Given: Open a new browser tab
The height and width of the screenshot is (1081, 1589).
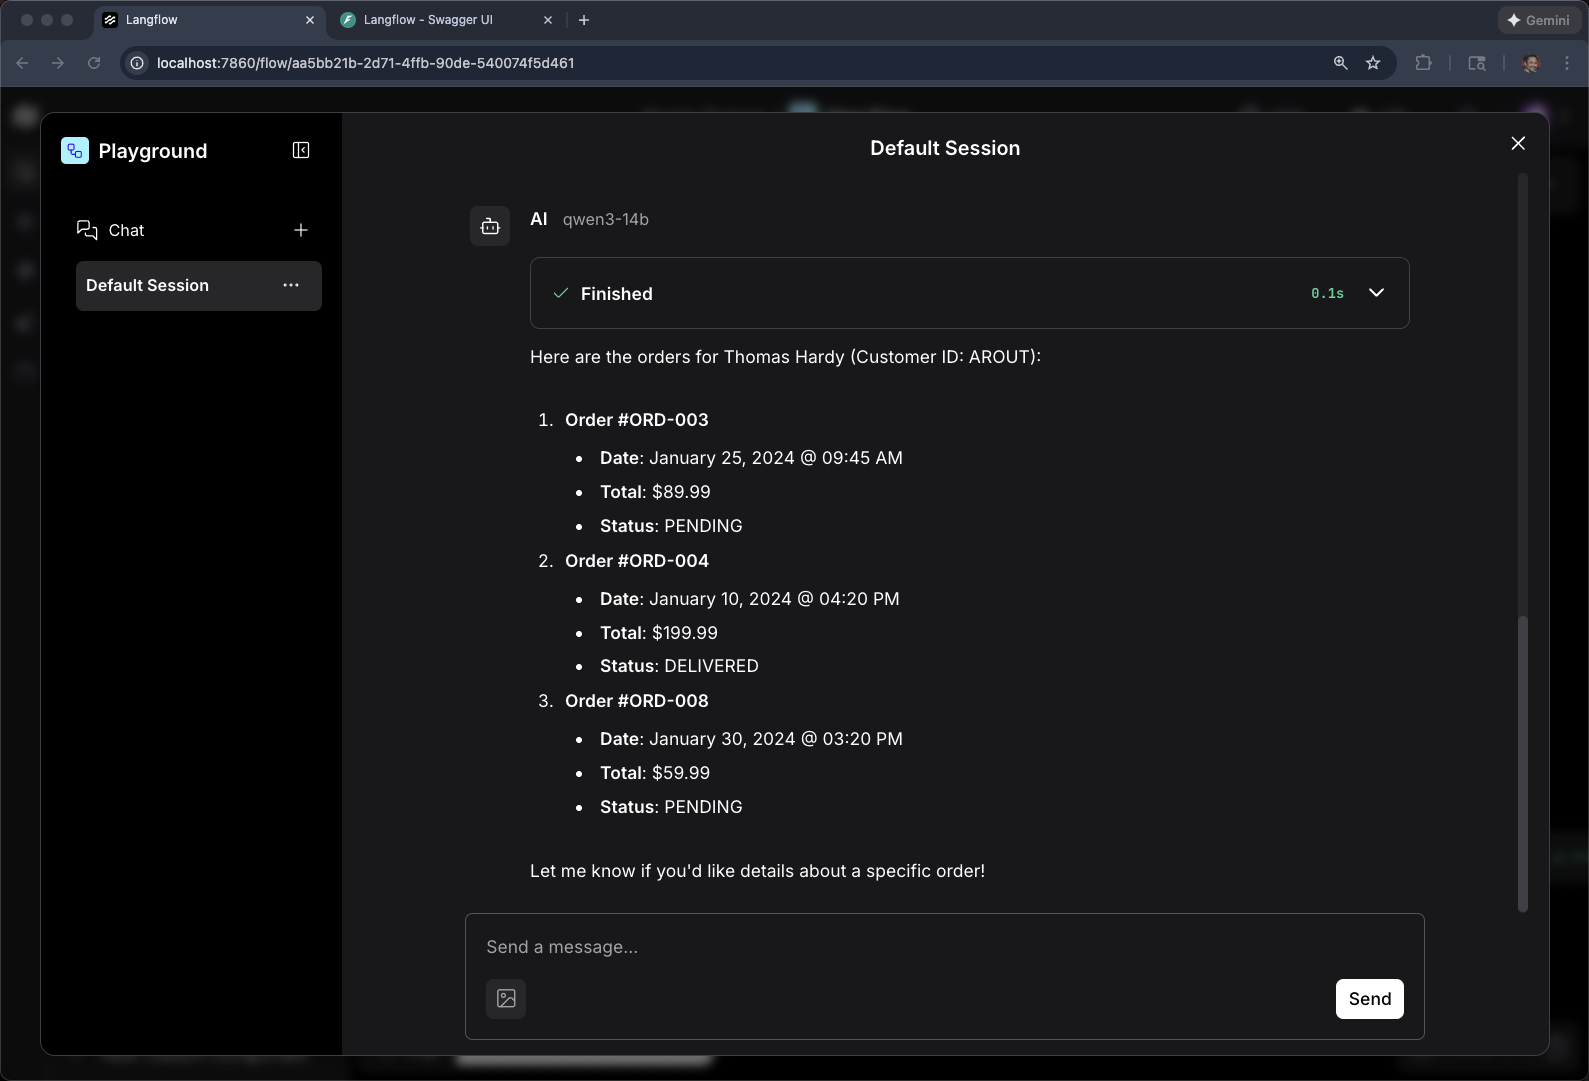Looking at the screenshot, I should [x=584, y=20].
